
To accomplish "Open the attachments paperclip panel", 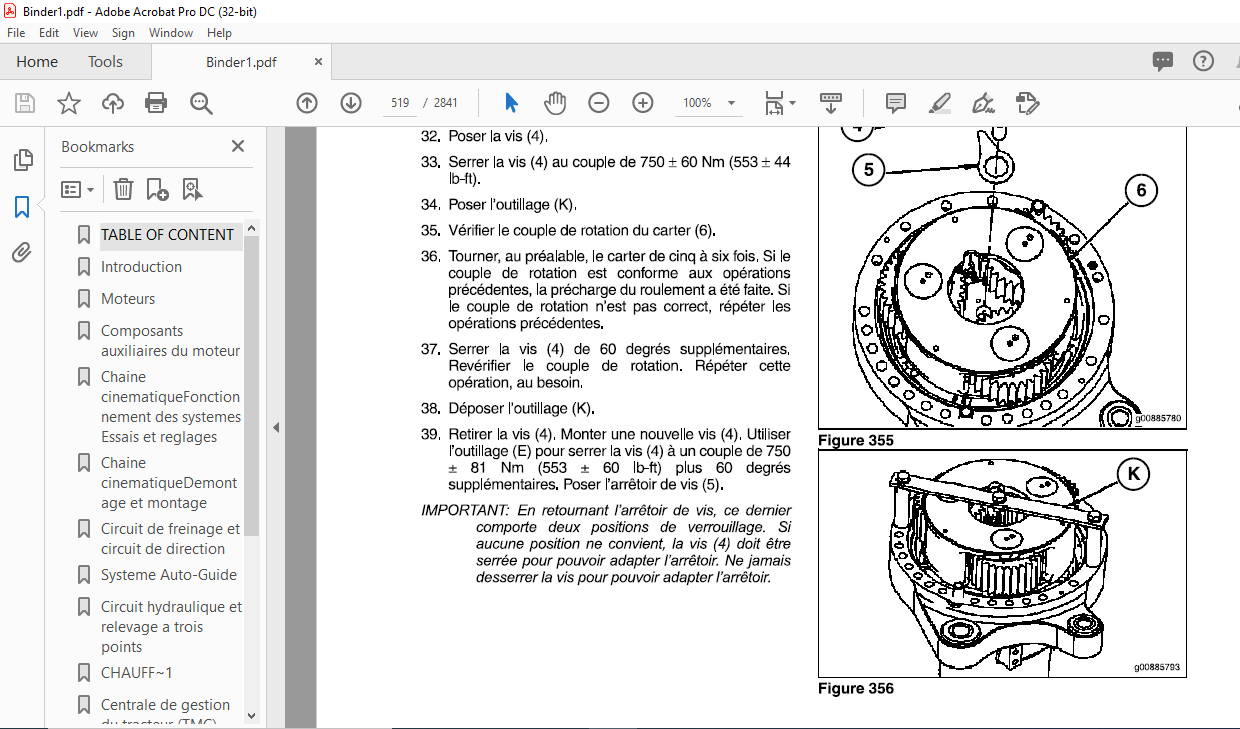I will [x=21, y=253].
